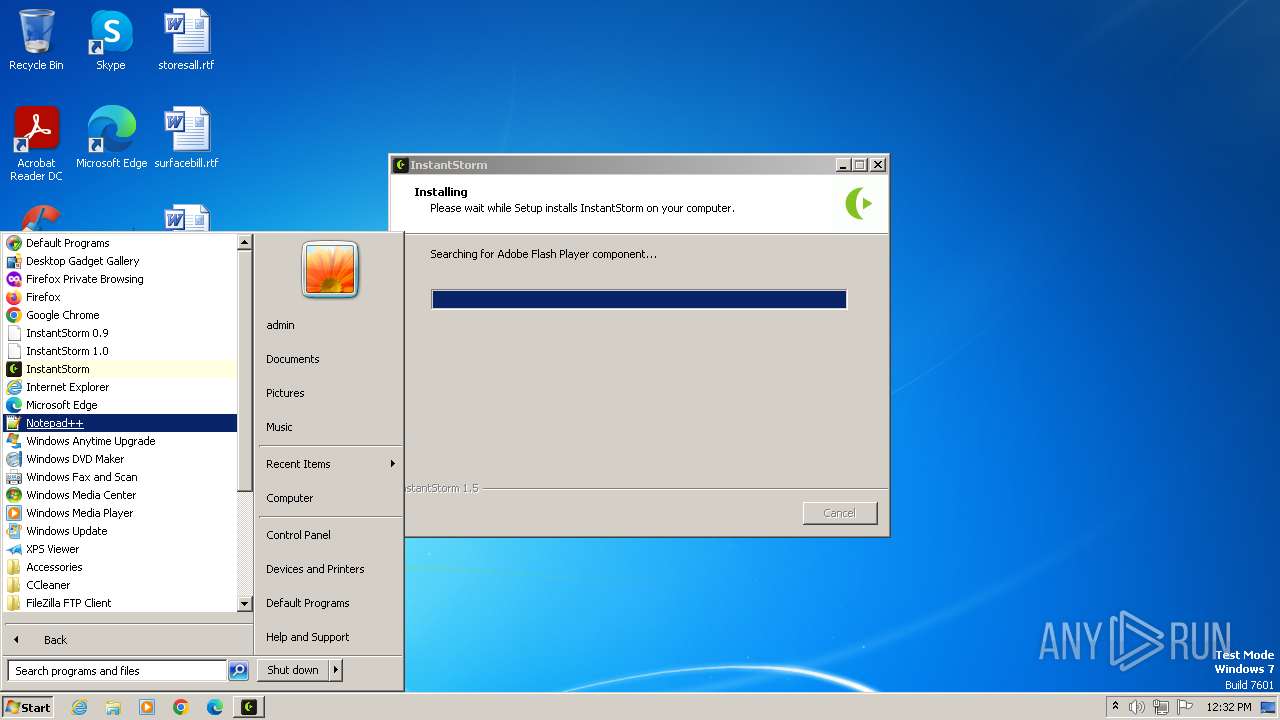Image resolution: width=1280 pixels, height=720 pixels.
Task: Expand shut down options arrow
Action: (336, 670)
